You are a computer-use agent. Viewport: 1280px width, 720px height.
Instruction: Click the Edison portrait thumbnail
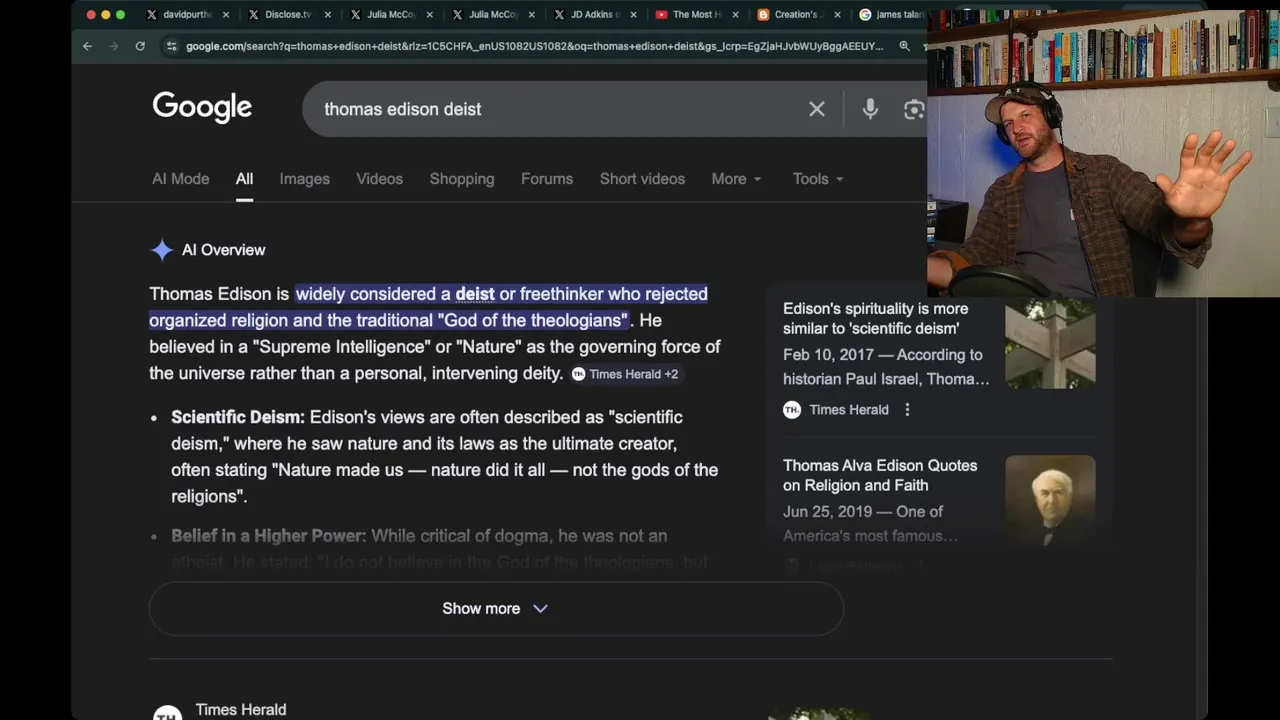point(1050,500)
